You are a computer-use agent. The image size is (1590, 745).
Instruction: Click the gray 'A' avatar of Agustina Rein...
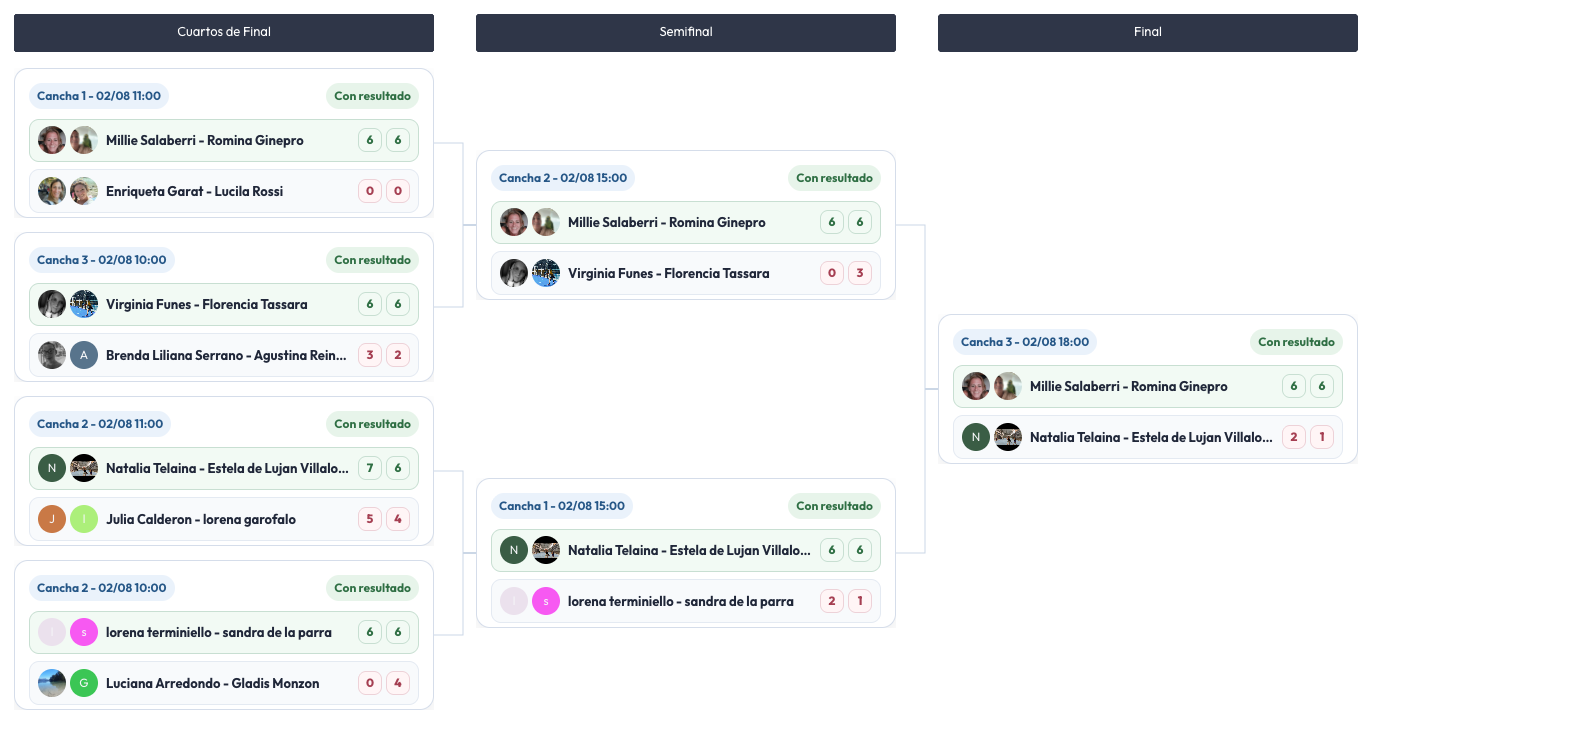tap(84, 355)
